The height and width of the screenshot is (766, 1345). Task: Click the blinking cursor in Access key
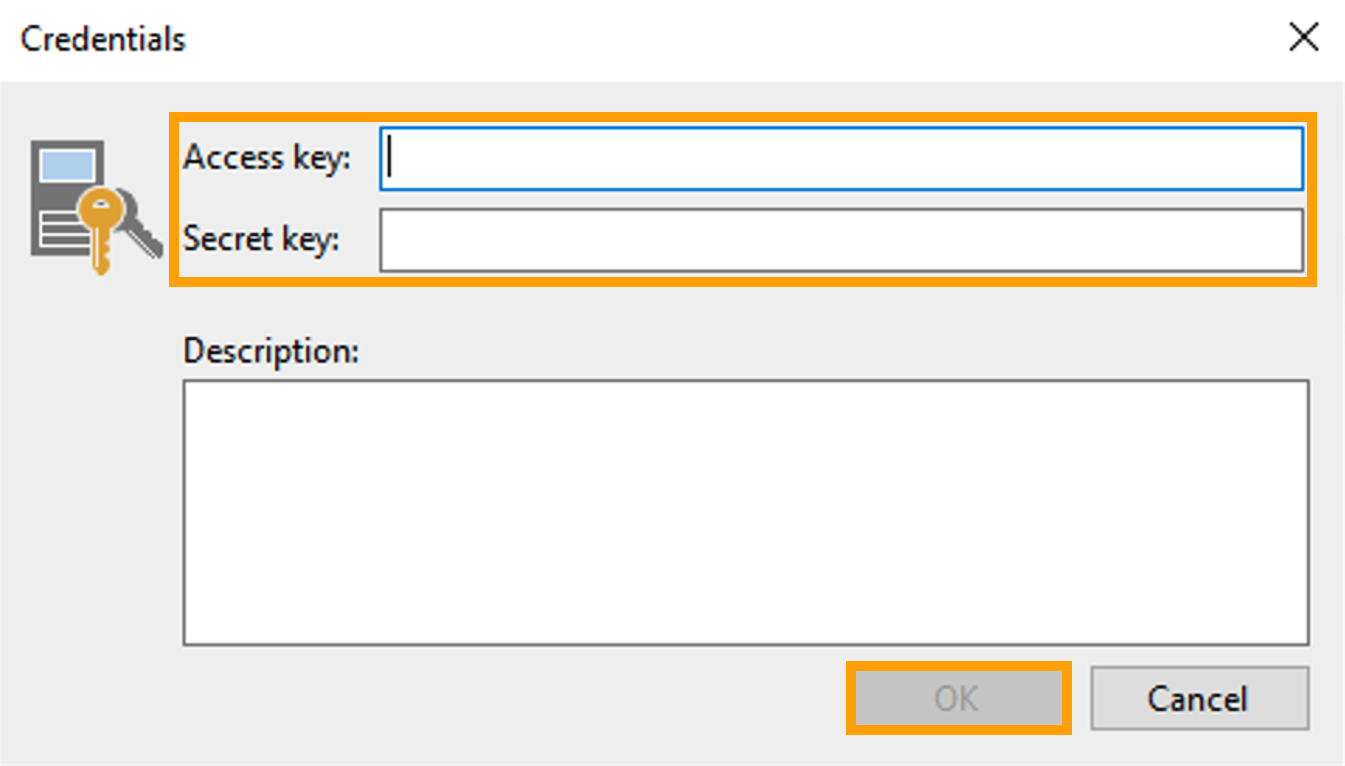coord(387,158)
